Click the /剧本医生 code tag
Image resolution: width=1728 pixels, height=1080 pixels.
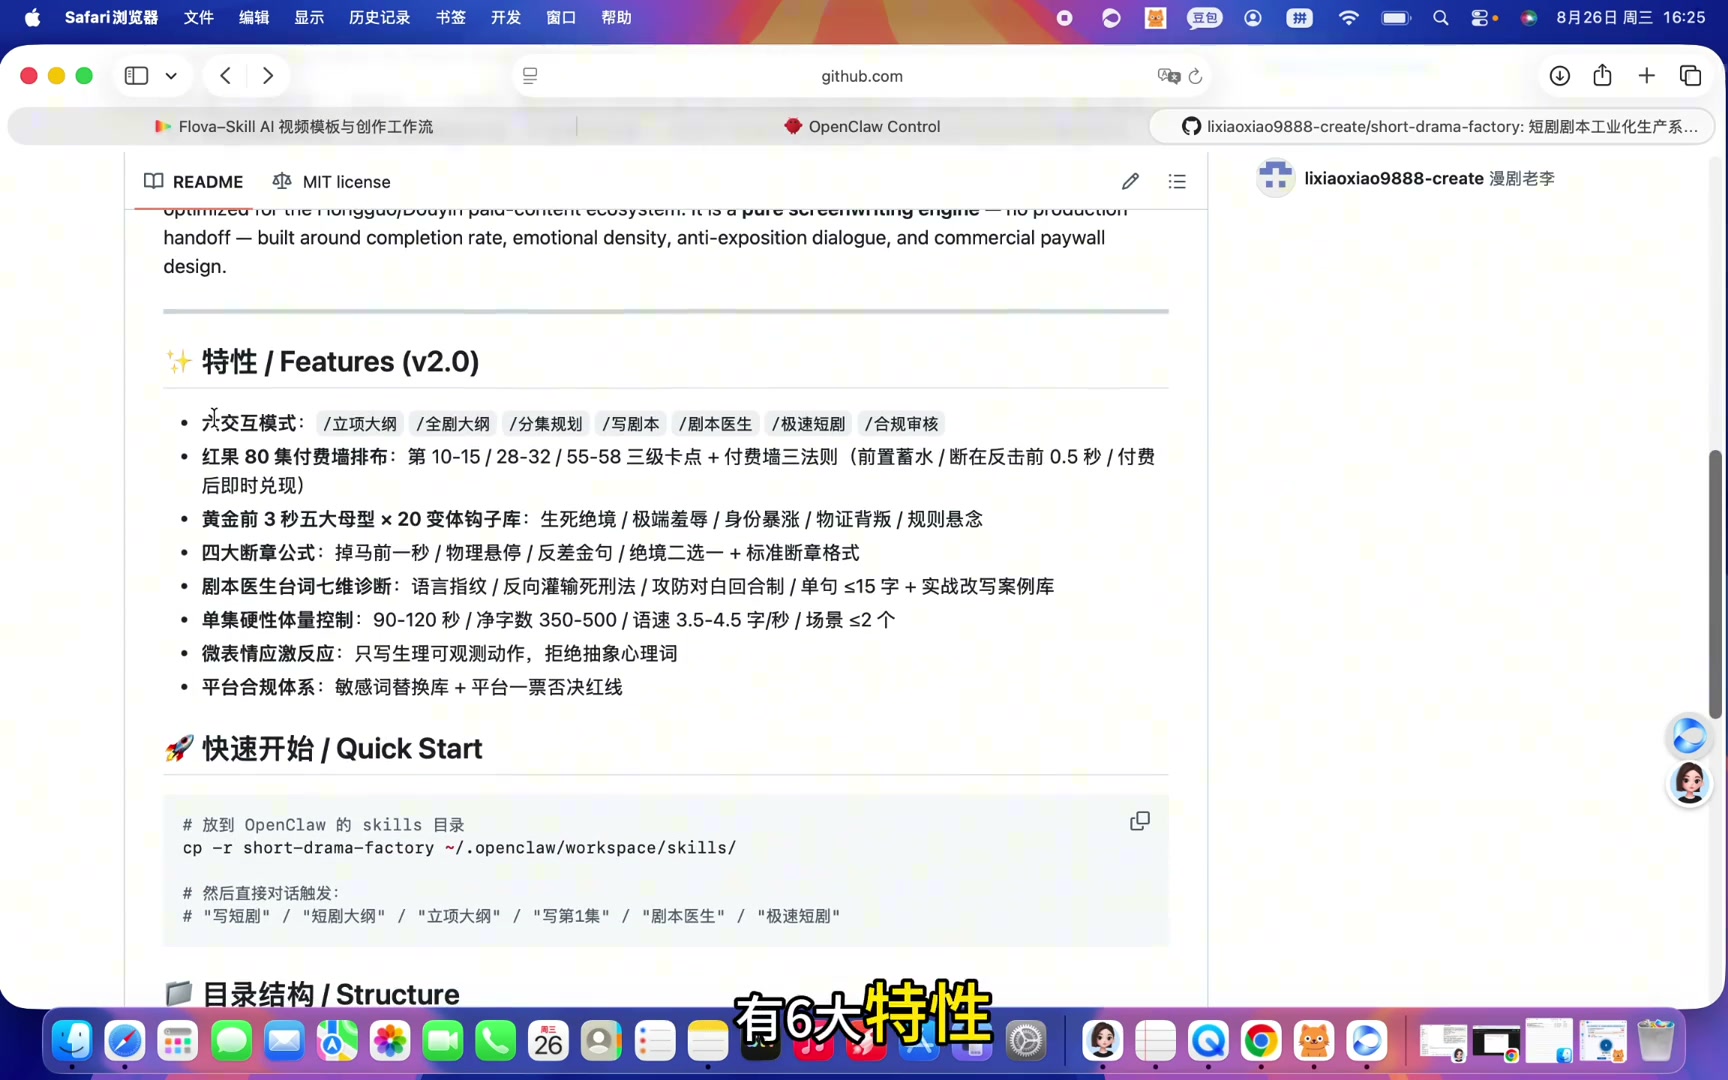tap(715, 424)
